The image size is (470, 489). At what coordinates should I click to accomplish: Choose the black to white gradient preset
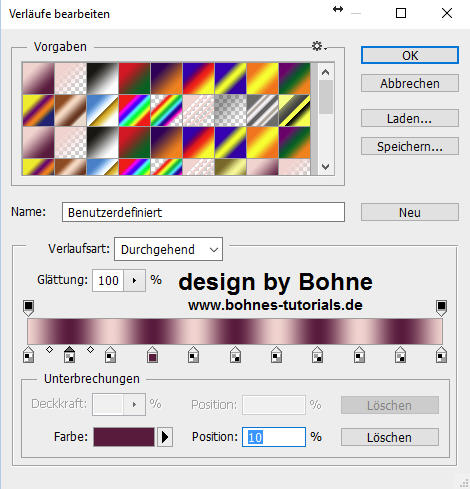tap(102, 78)
